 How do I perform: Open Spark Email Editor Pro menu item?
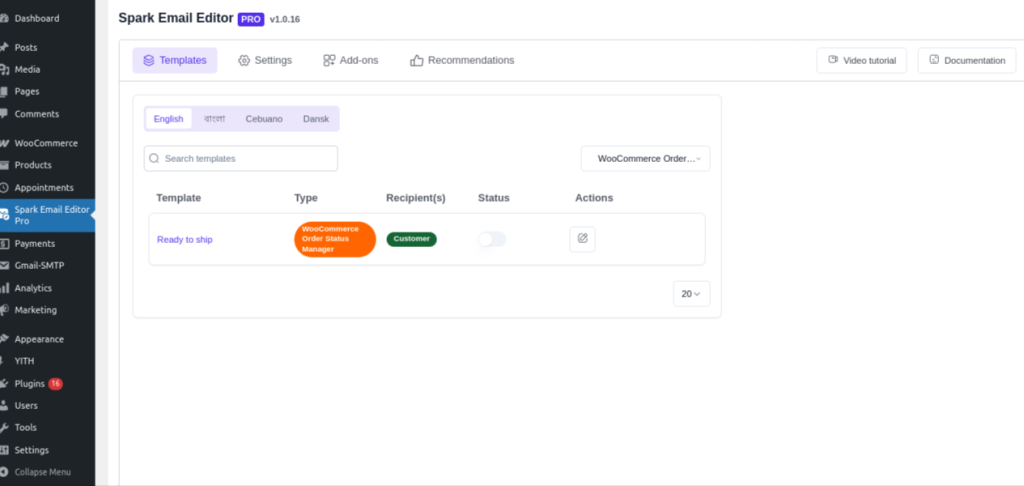click(x=47, y=216)
